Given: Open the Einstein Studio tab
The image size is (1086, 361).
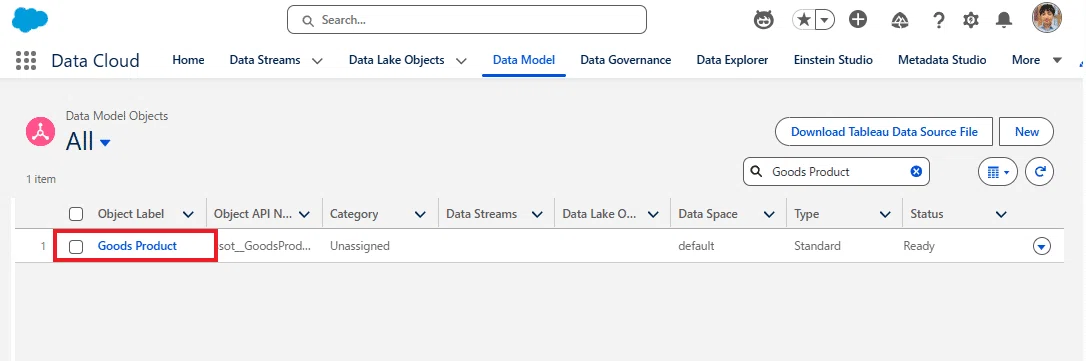Looking at the screenshot, I should coord(833,60).
